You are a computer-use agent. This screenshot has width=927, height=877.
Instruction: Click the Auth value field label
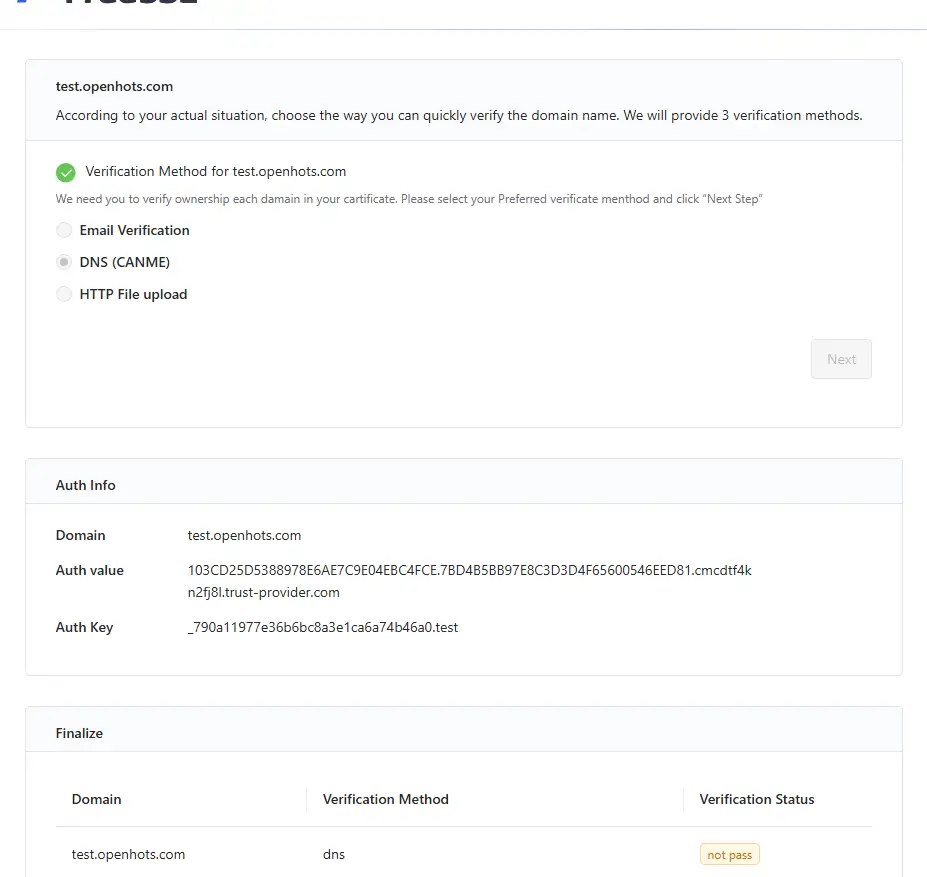tap(90, 570)
